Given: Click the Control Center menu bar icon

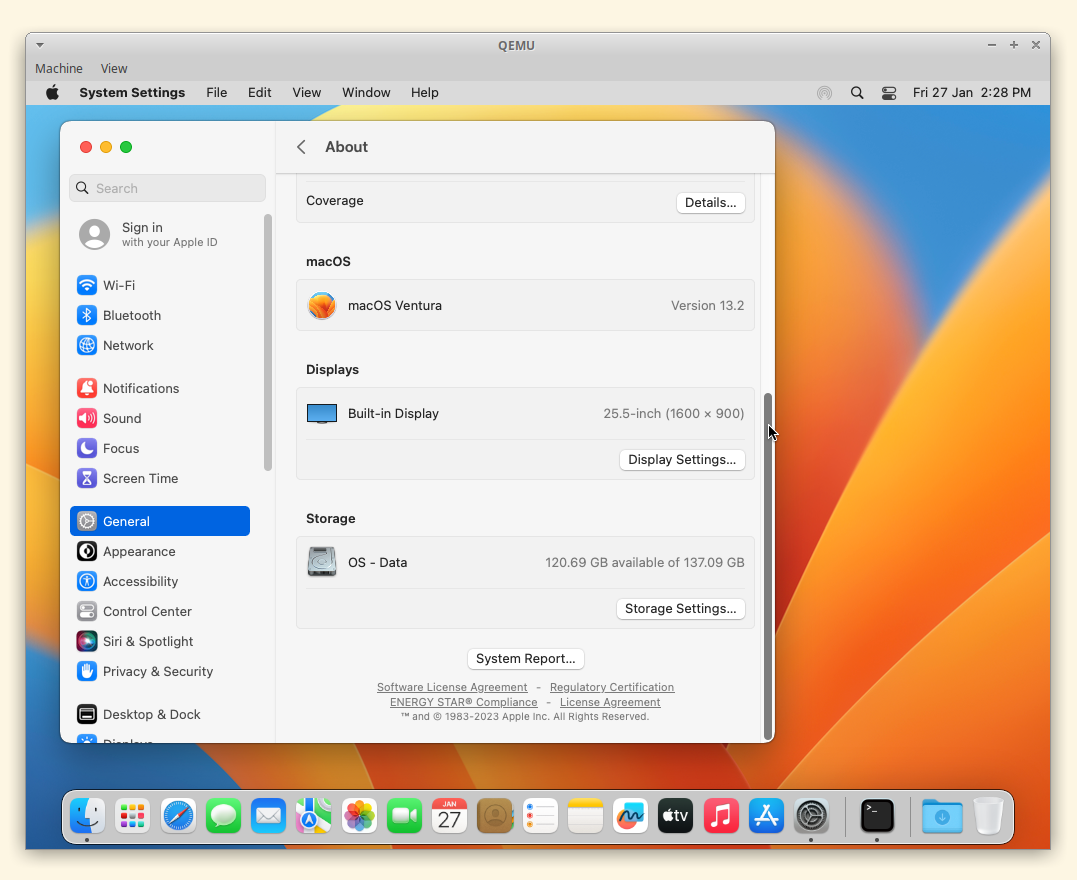Looking at the screenshot, I should coord(889,93).
